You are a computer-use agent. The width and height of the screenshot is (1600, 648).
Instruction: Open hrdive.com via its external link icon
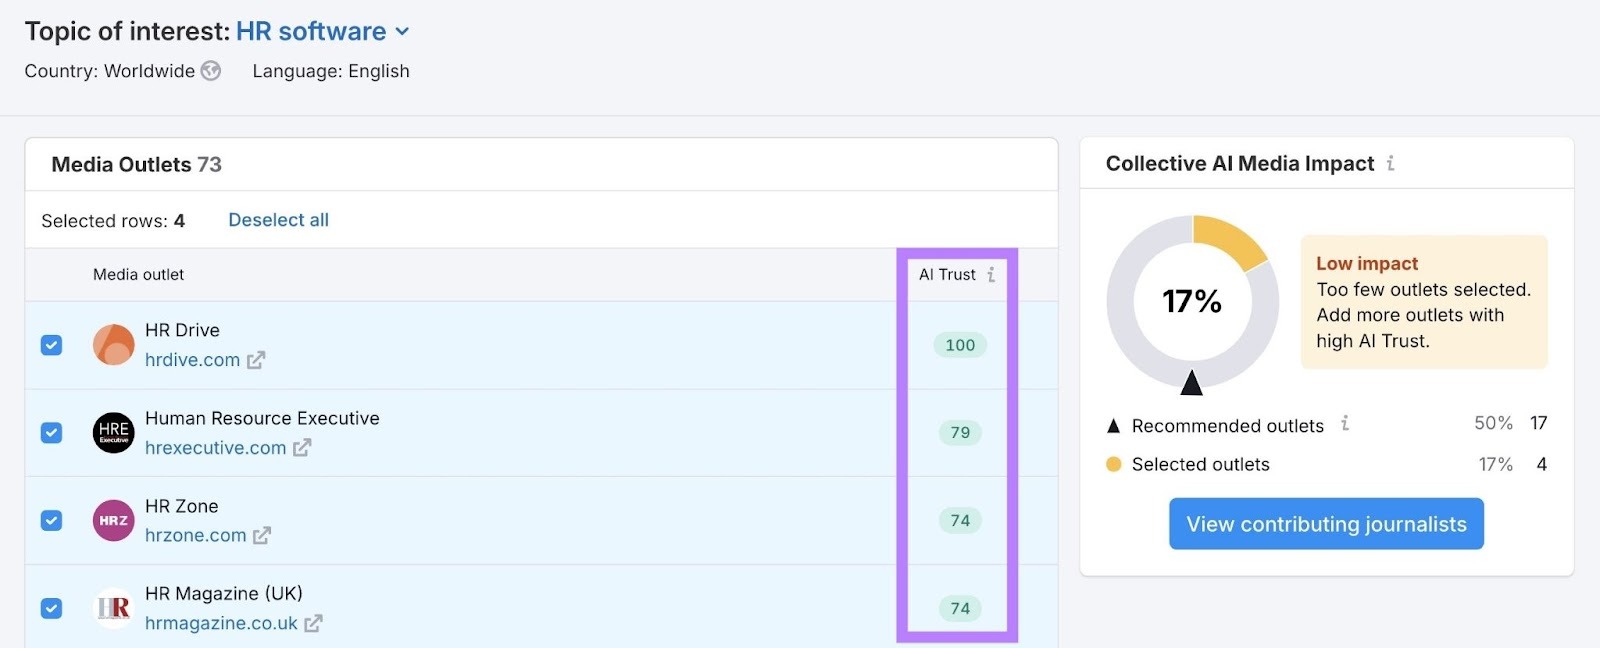coord(257,360)
